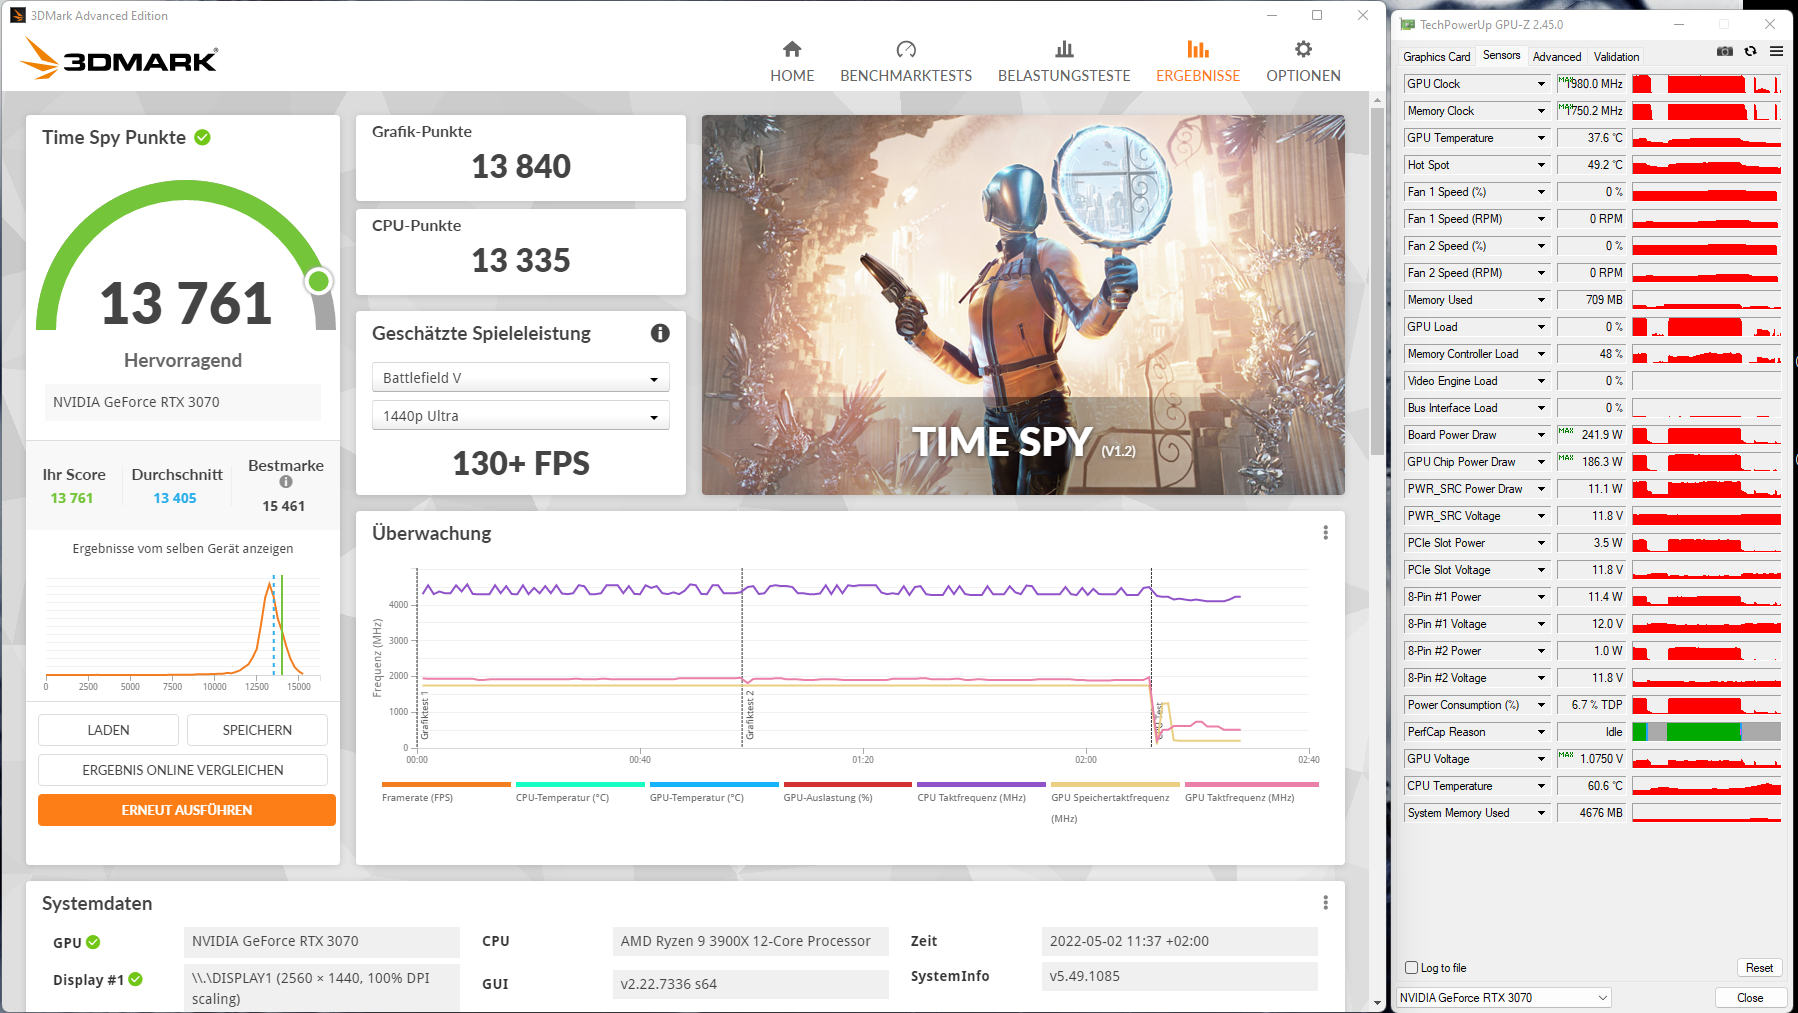Screen dimensions: 1798x1013
Task: Switch to the ERGEBNISSE section
Action: click(1198, 62)
